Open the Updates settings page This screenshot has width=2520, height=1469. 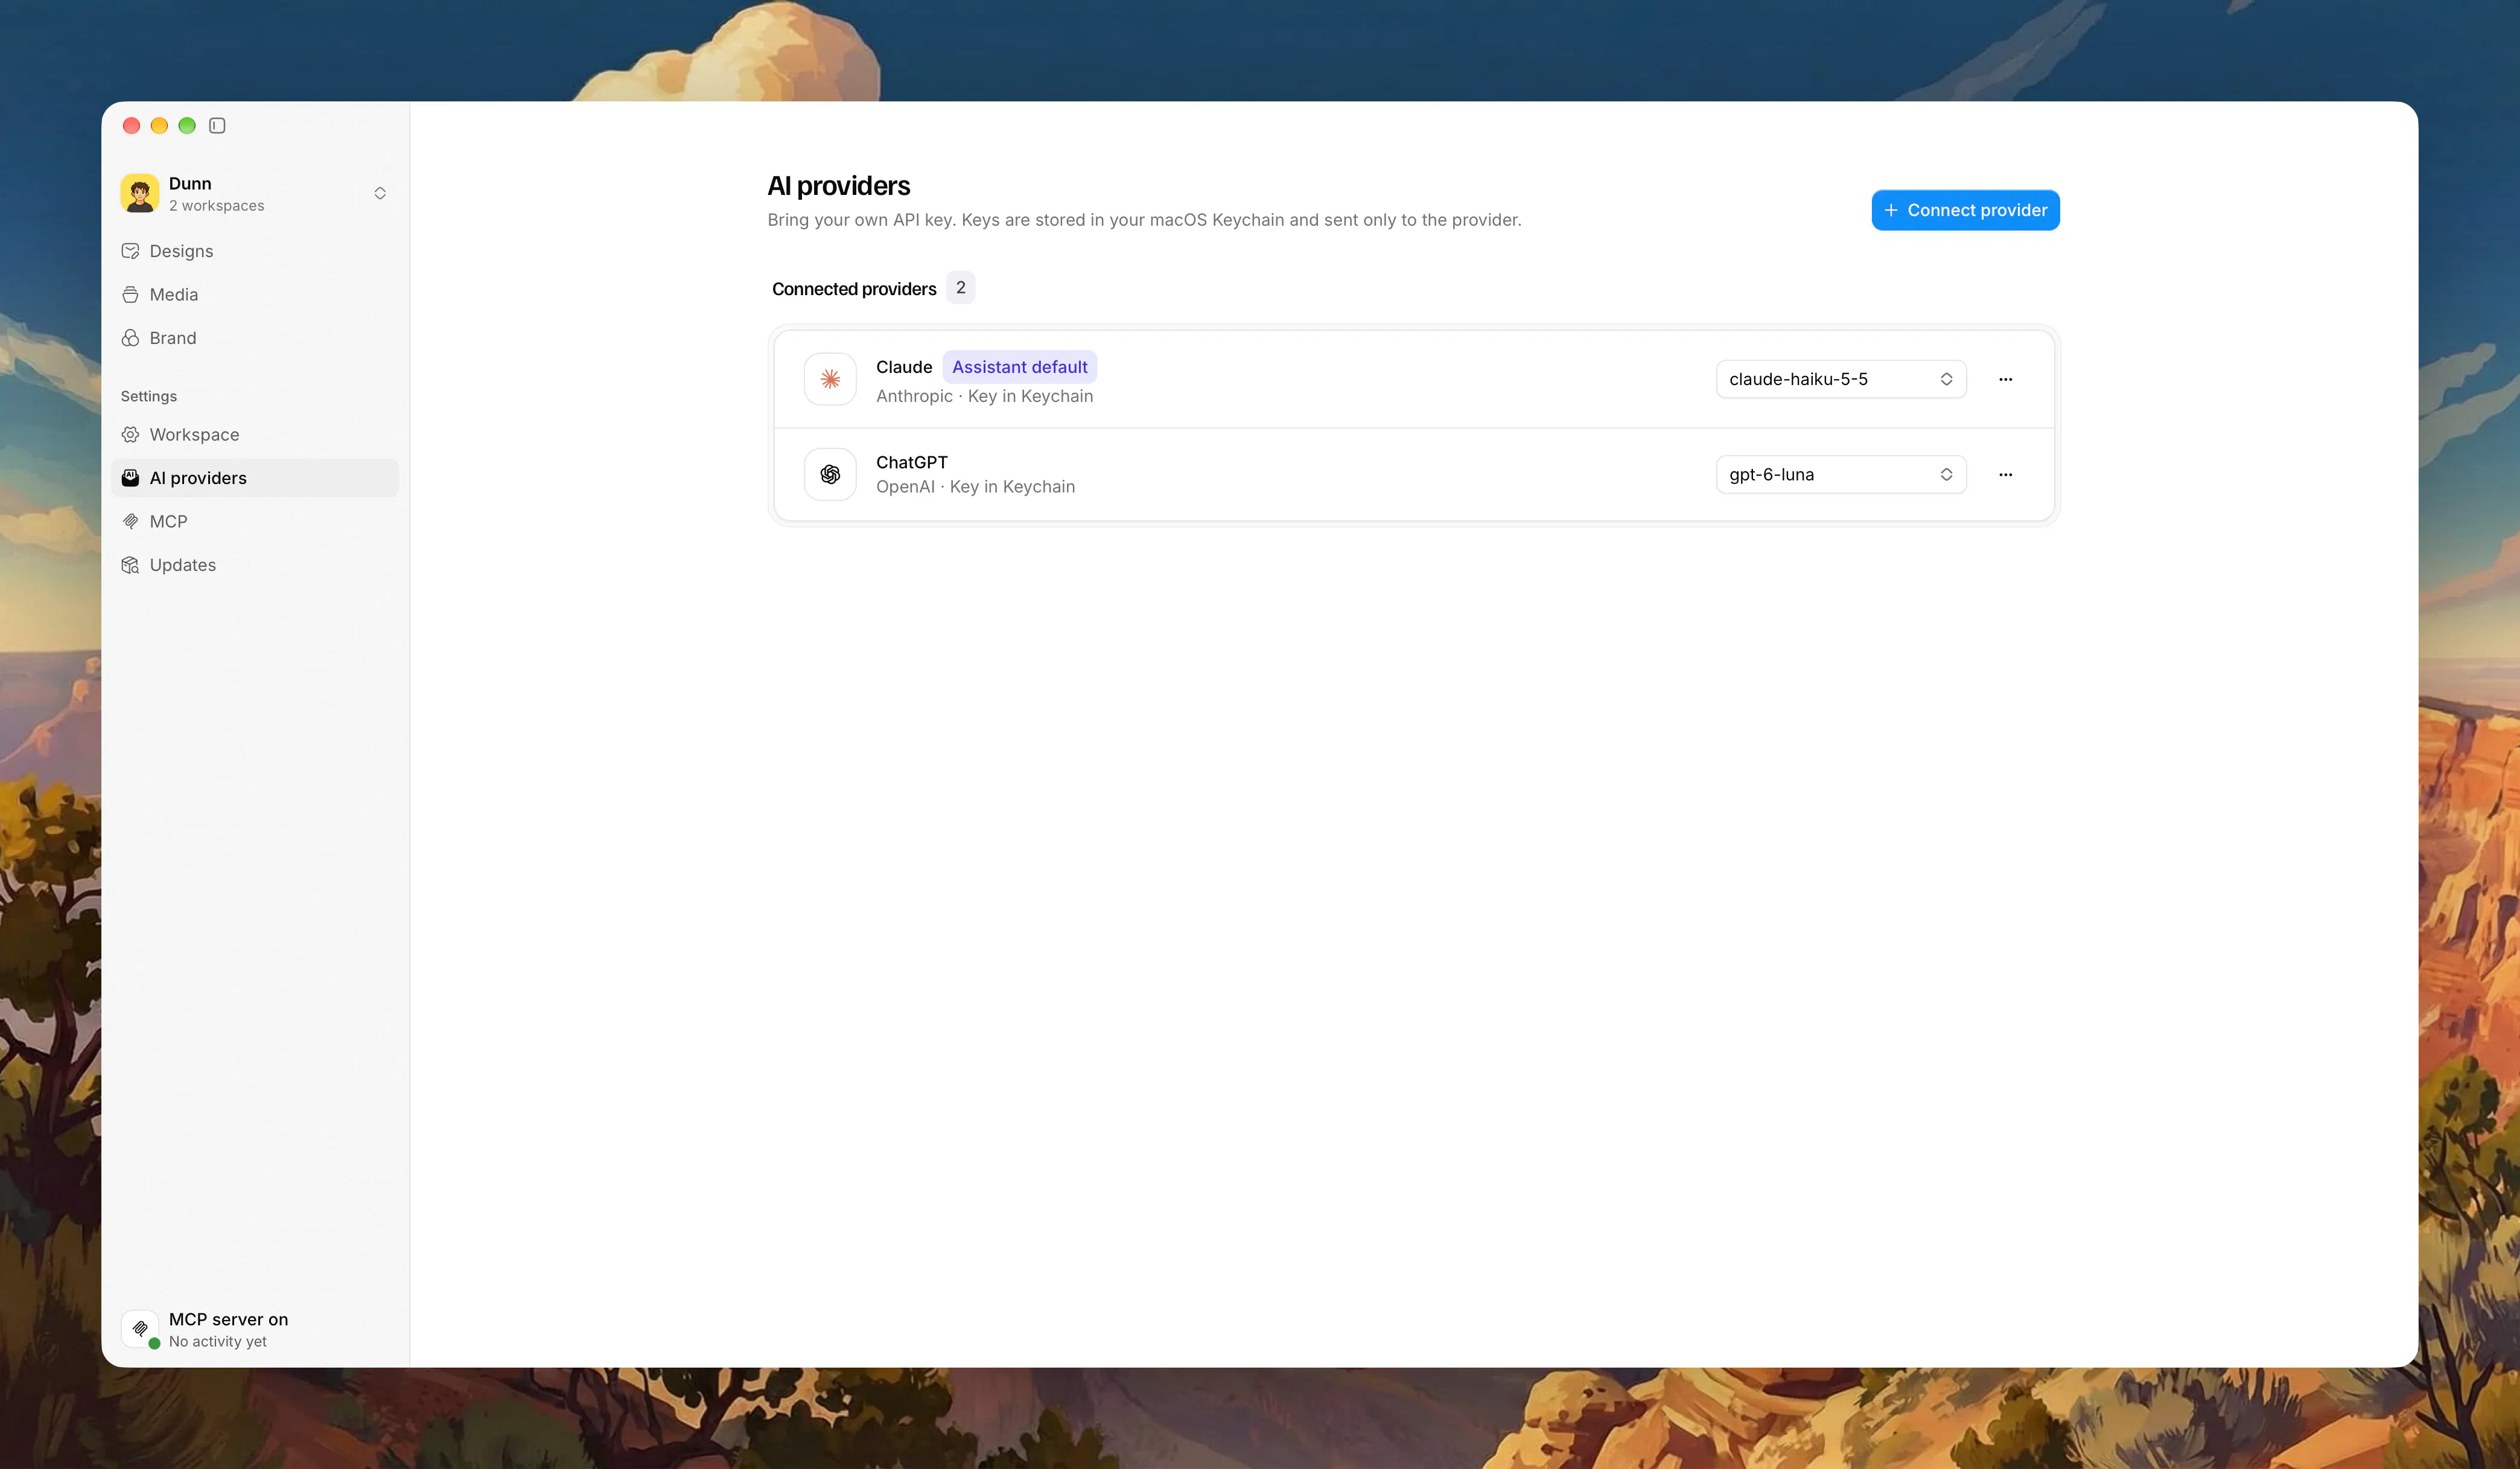tap(255, 565)
